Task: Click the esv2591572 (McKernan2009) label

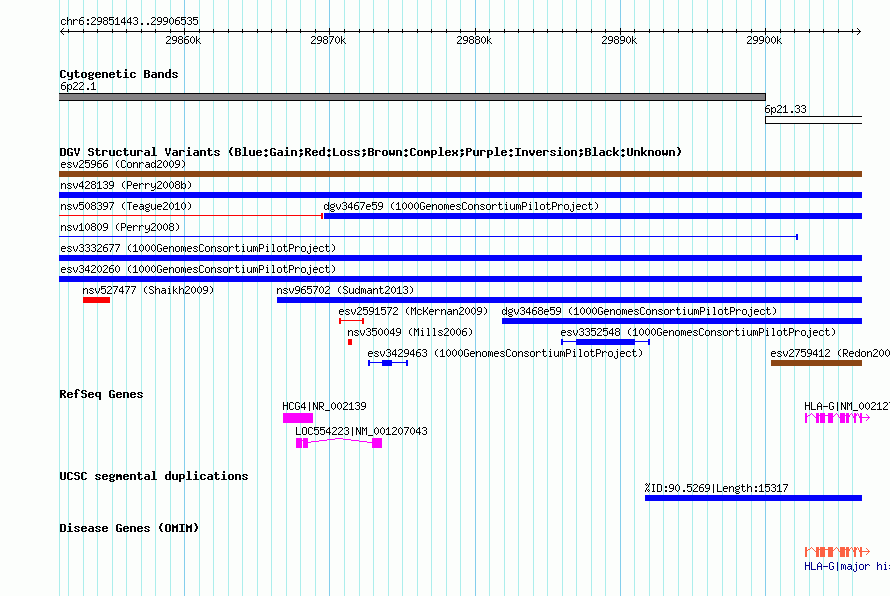Action: (413, 311)
